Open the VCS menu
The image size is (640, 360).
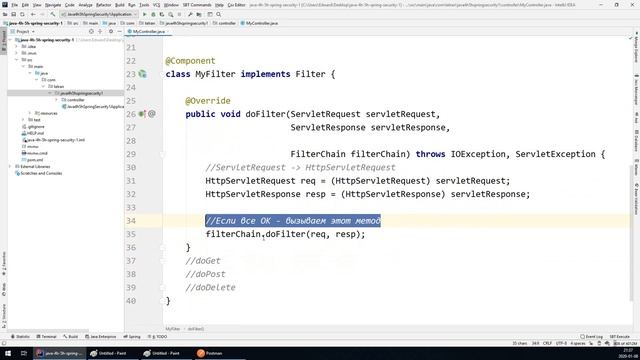pos(156,5)
